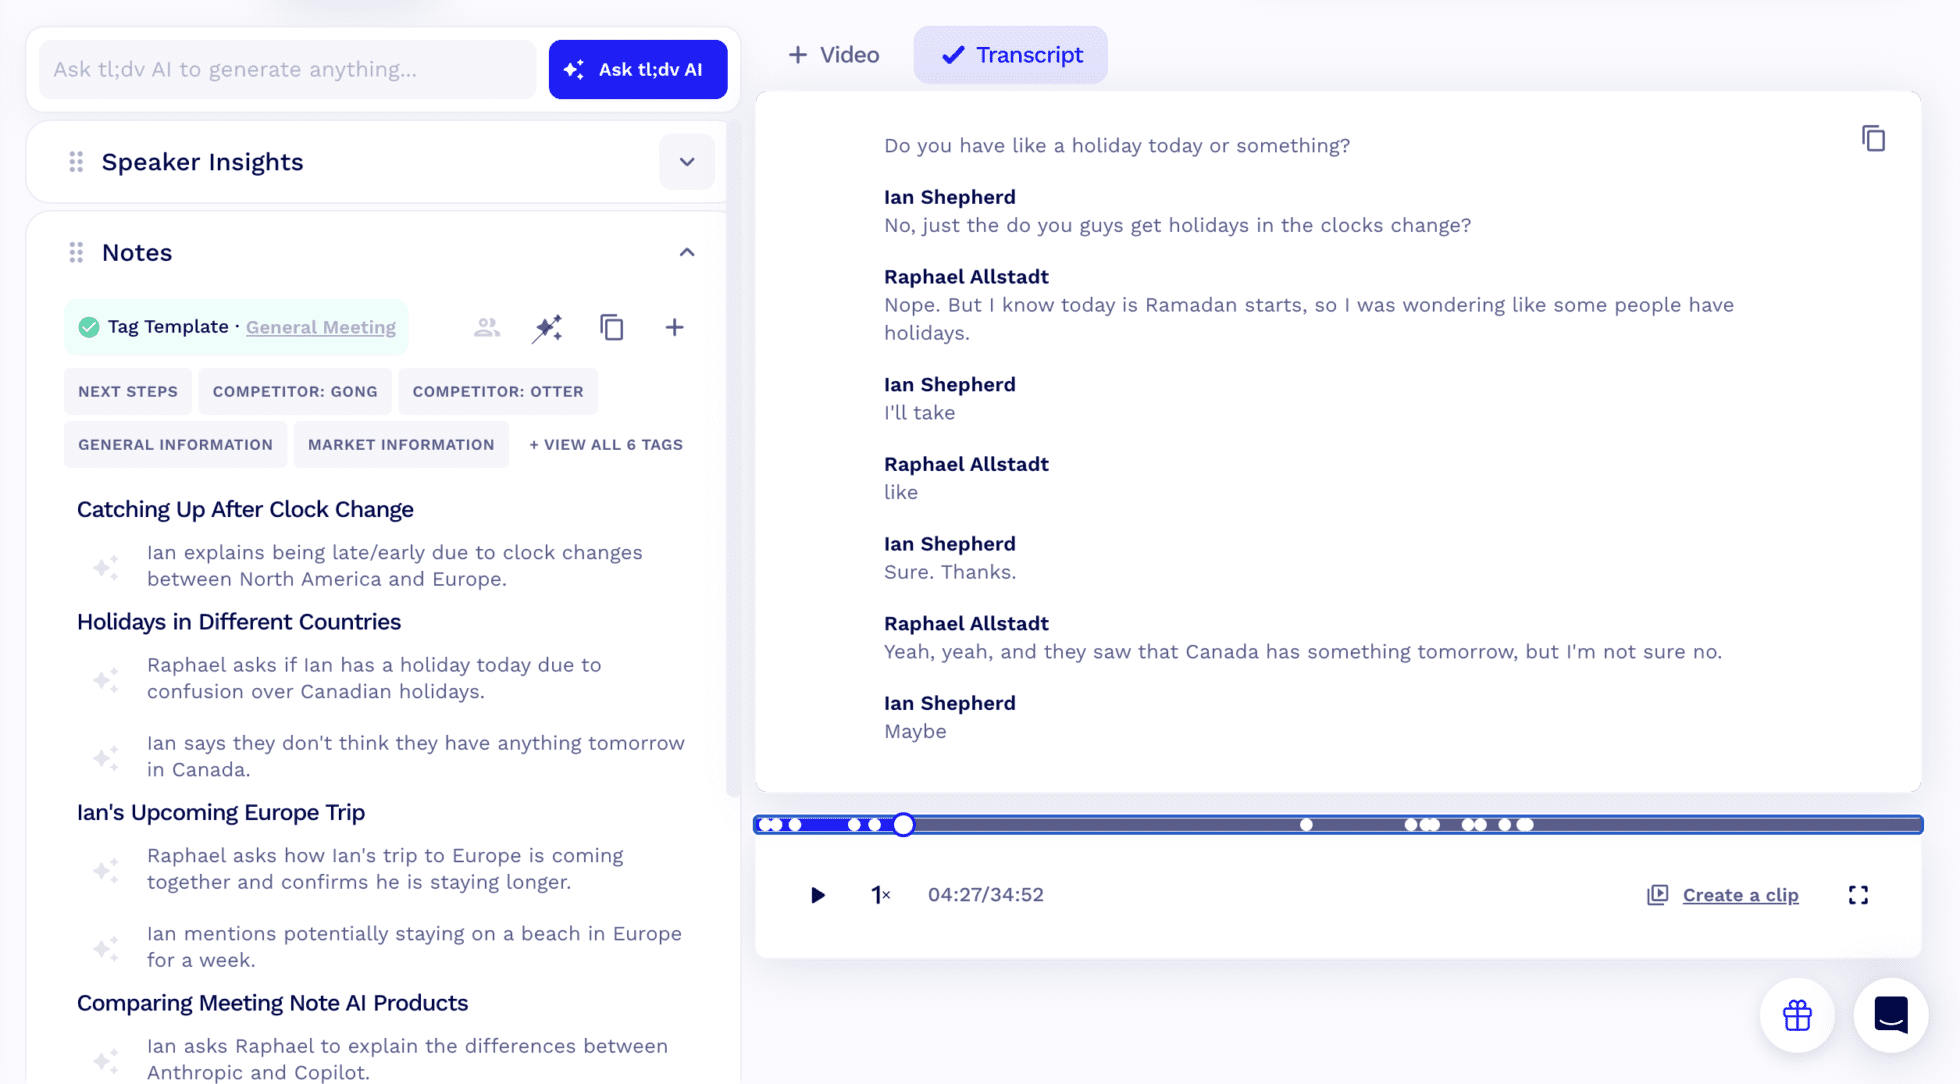Click the copy transcript icon
This screenshot has width=1960, height=1084.
click(x=1873, y=138)
